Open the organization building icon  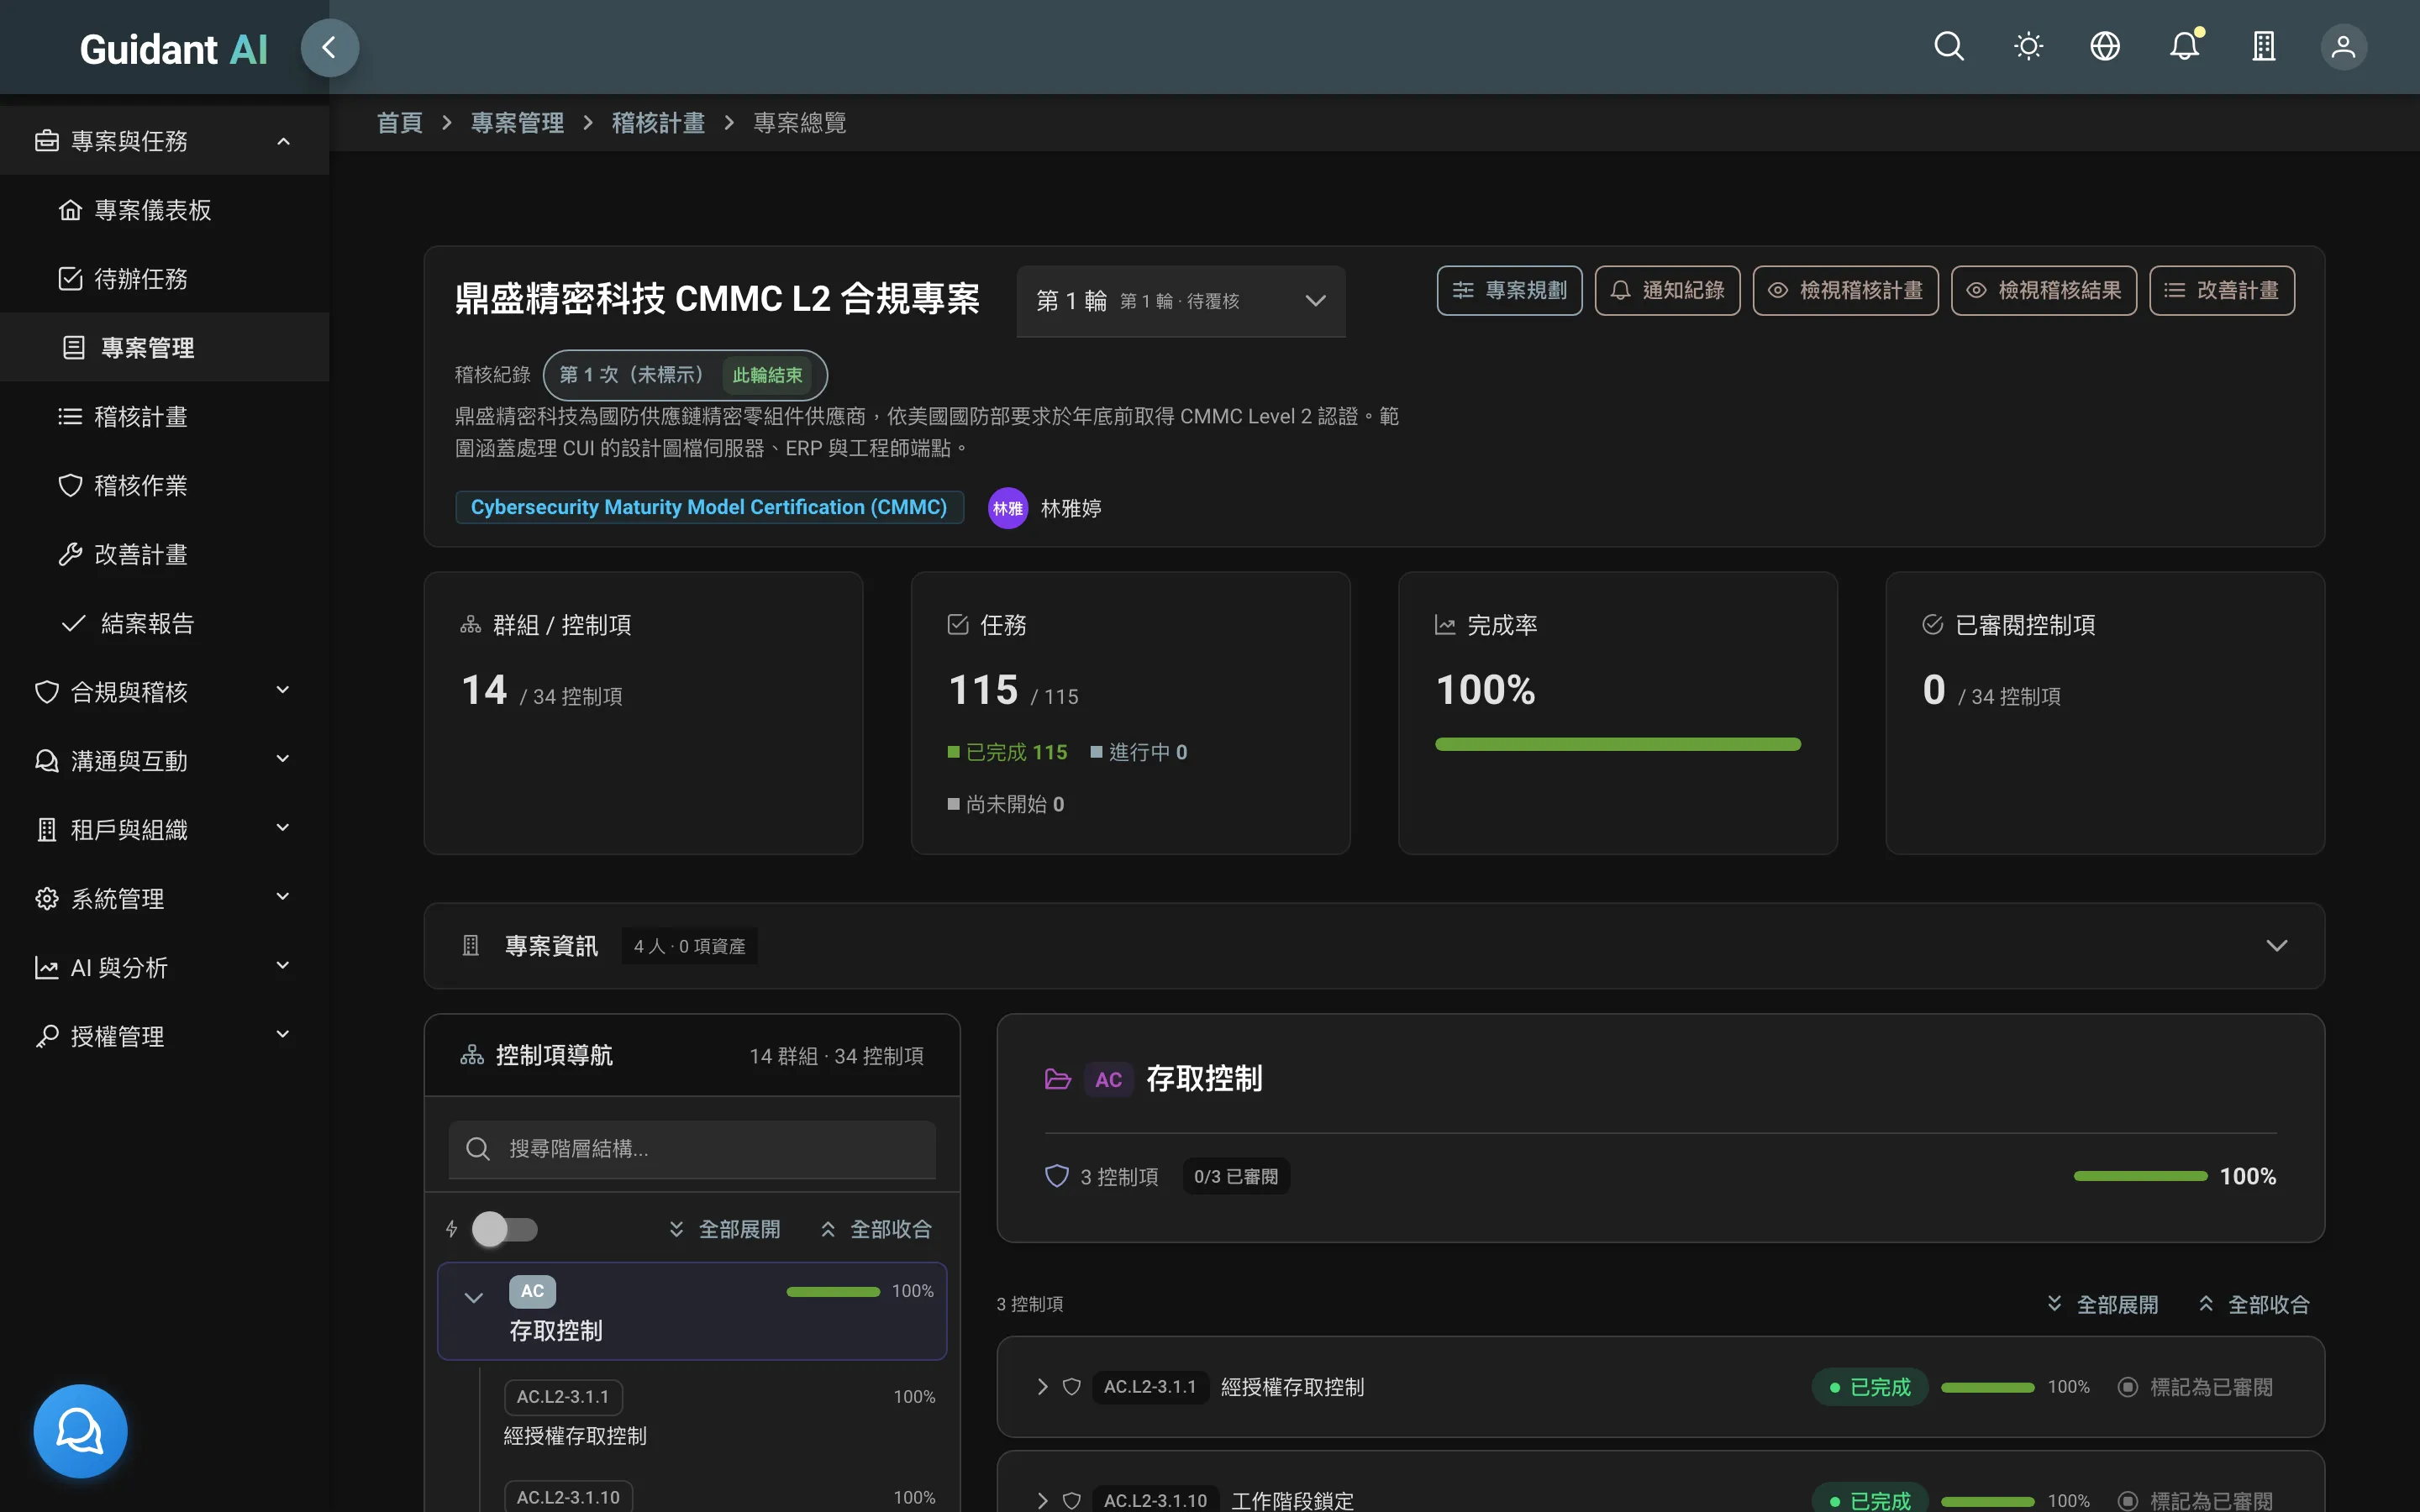point(2263,47)
